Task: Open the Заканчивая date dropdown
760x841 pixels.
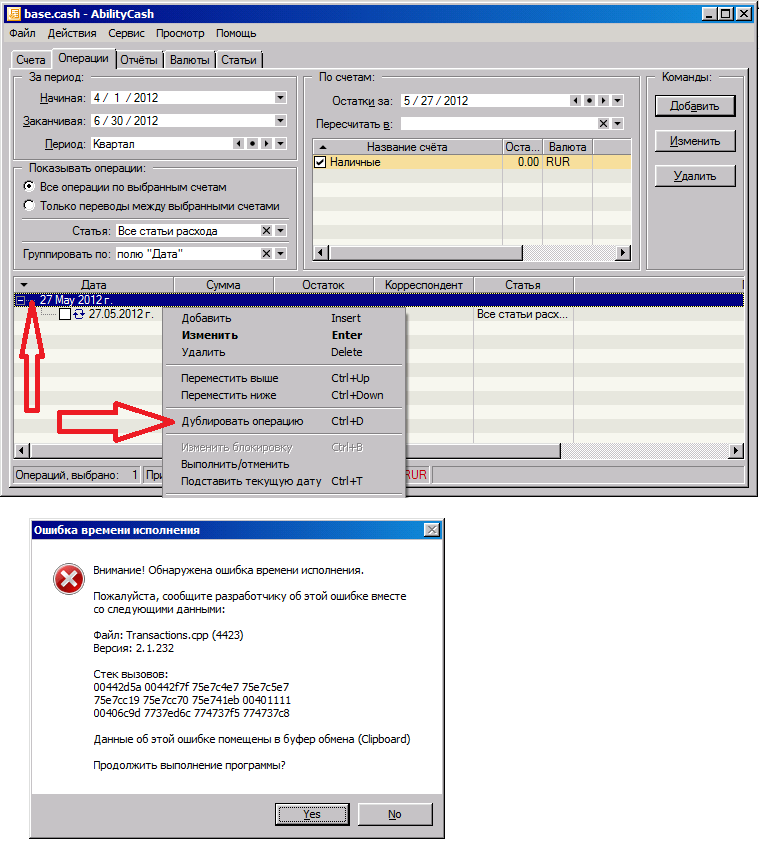Action: (281, 121)
